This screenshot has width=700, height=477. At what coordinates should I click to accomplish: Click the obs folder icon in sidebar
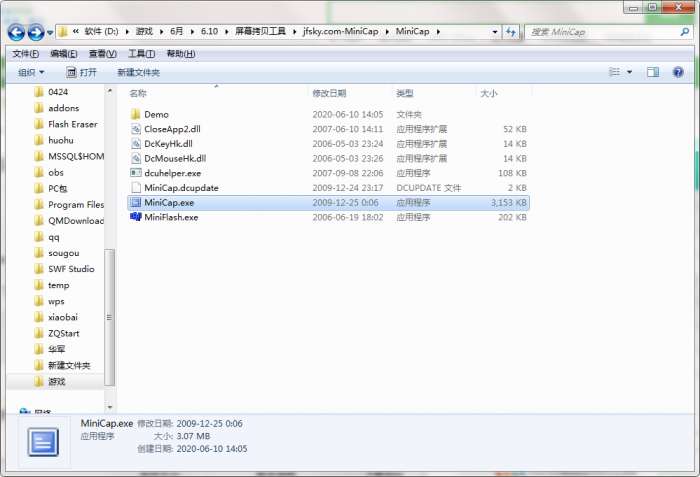tap(39, 172)
